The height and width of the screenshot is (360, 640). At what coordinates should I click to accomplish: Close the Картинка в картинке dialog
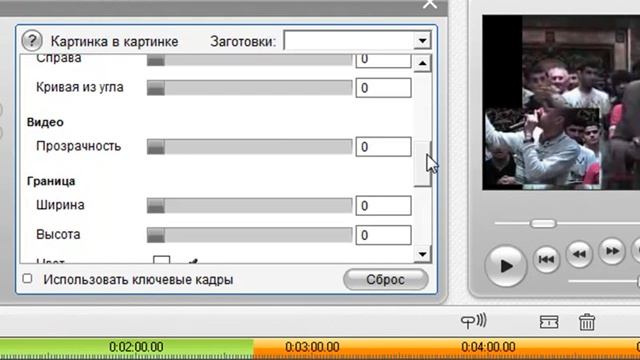[430, 4]
